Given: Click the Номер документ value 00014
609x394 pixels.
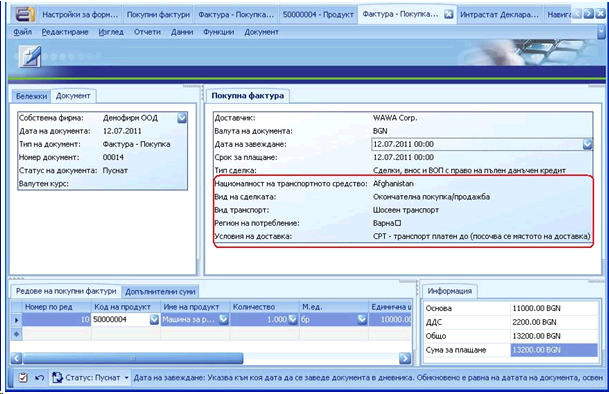Looking at the screenshot, I should pos(113,157).
